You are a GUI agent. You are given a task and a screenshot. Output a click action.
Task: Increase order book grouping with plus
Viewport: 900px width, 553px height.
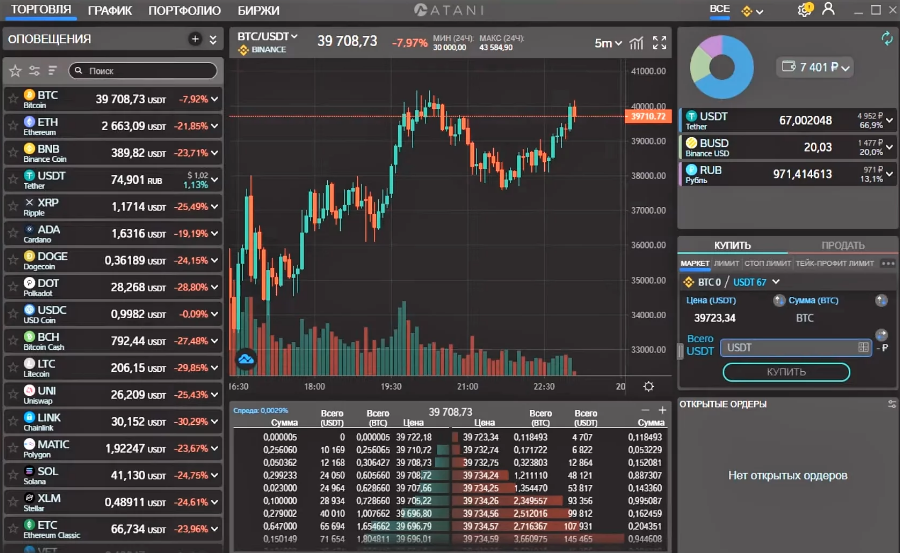click(662, 410)
